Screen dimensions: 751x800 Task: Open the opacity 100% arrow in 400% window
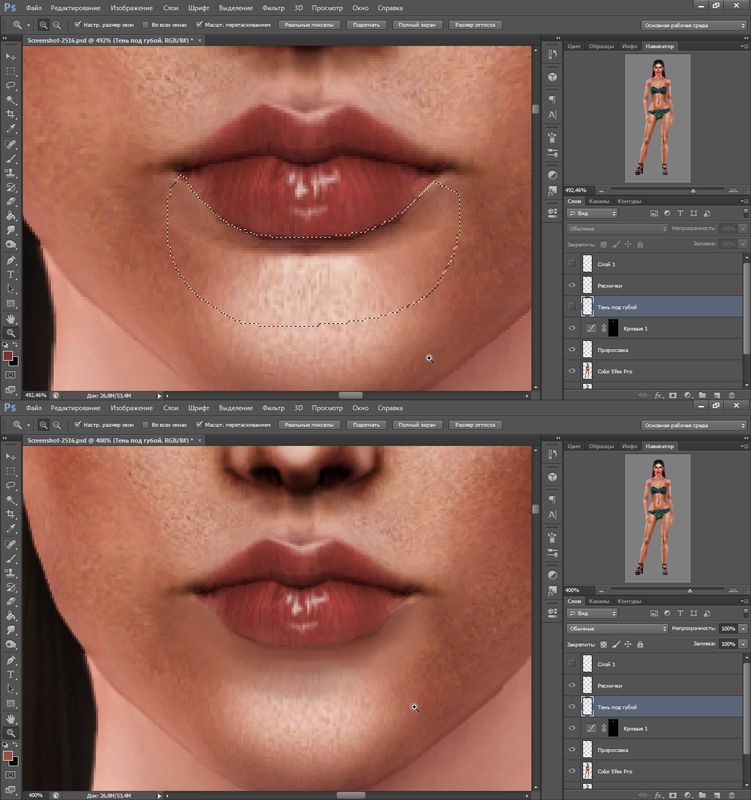coord(743,629)
